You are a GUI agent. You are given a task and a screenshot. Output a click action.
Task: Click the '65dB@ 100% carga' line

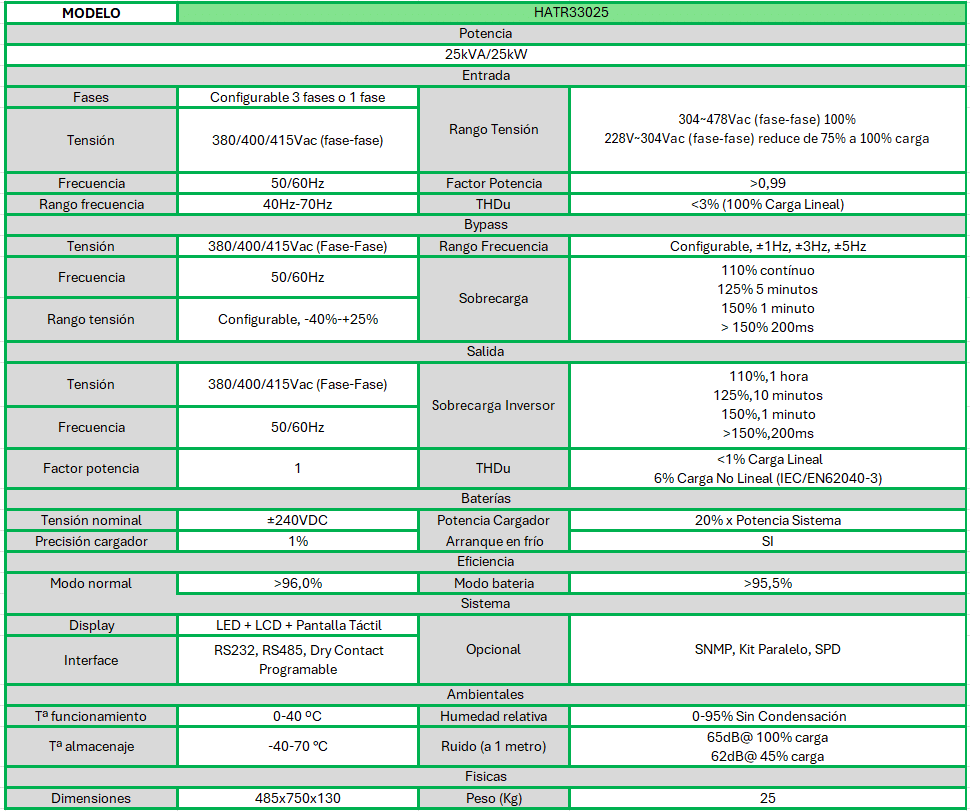click(x=767, y=737)
